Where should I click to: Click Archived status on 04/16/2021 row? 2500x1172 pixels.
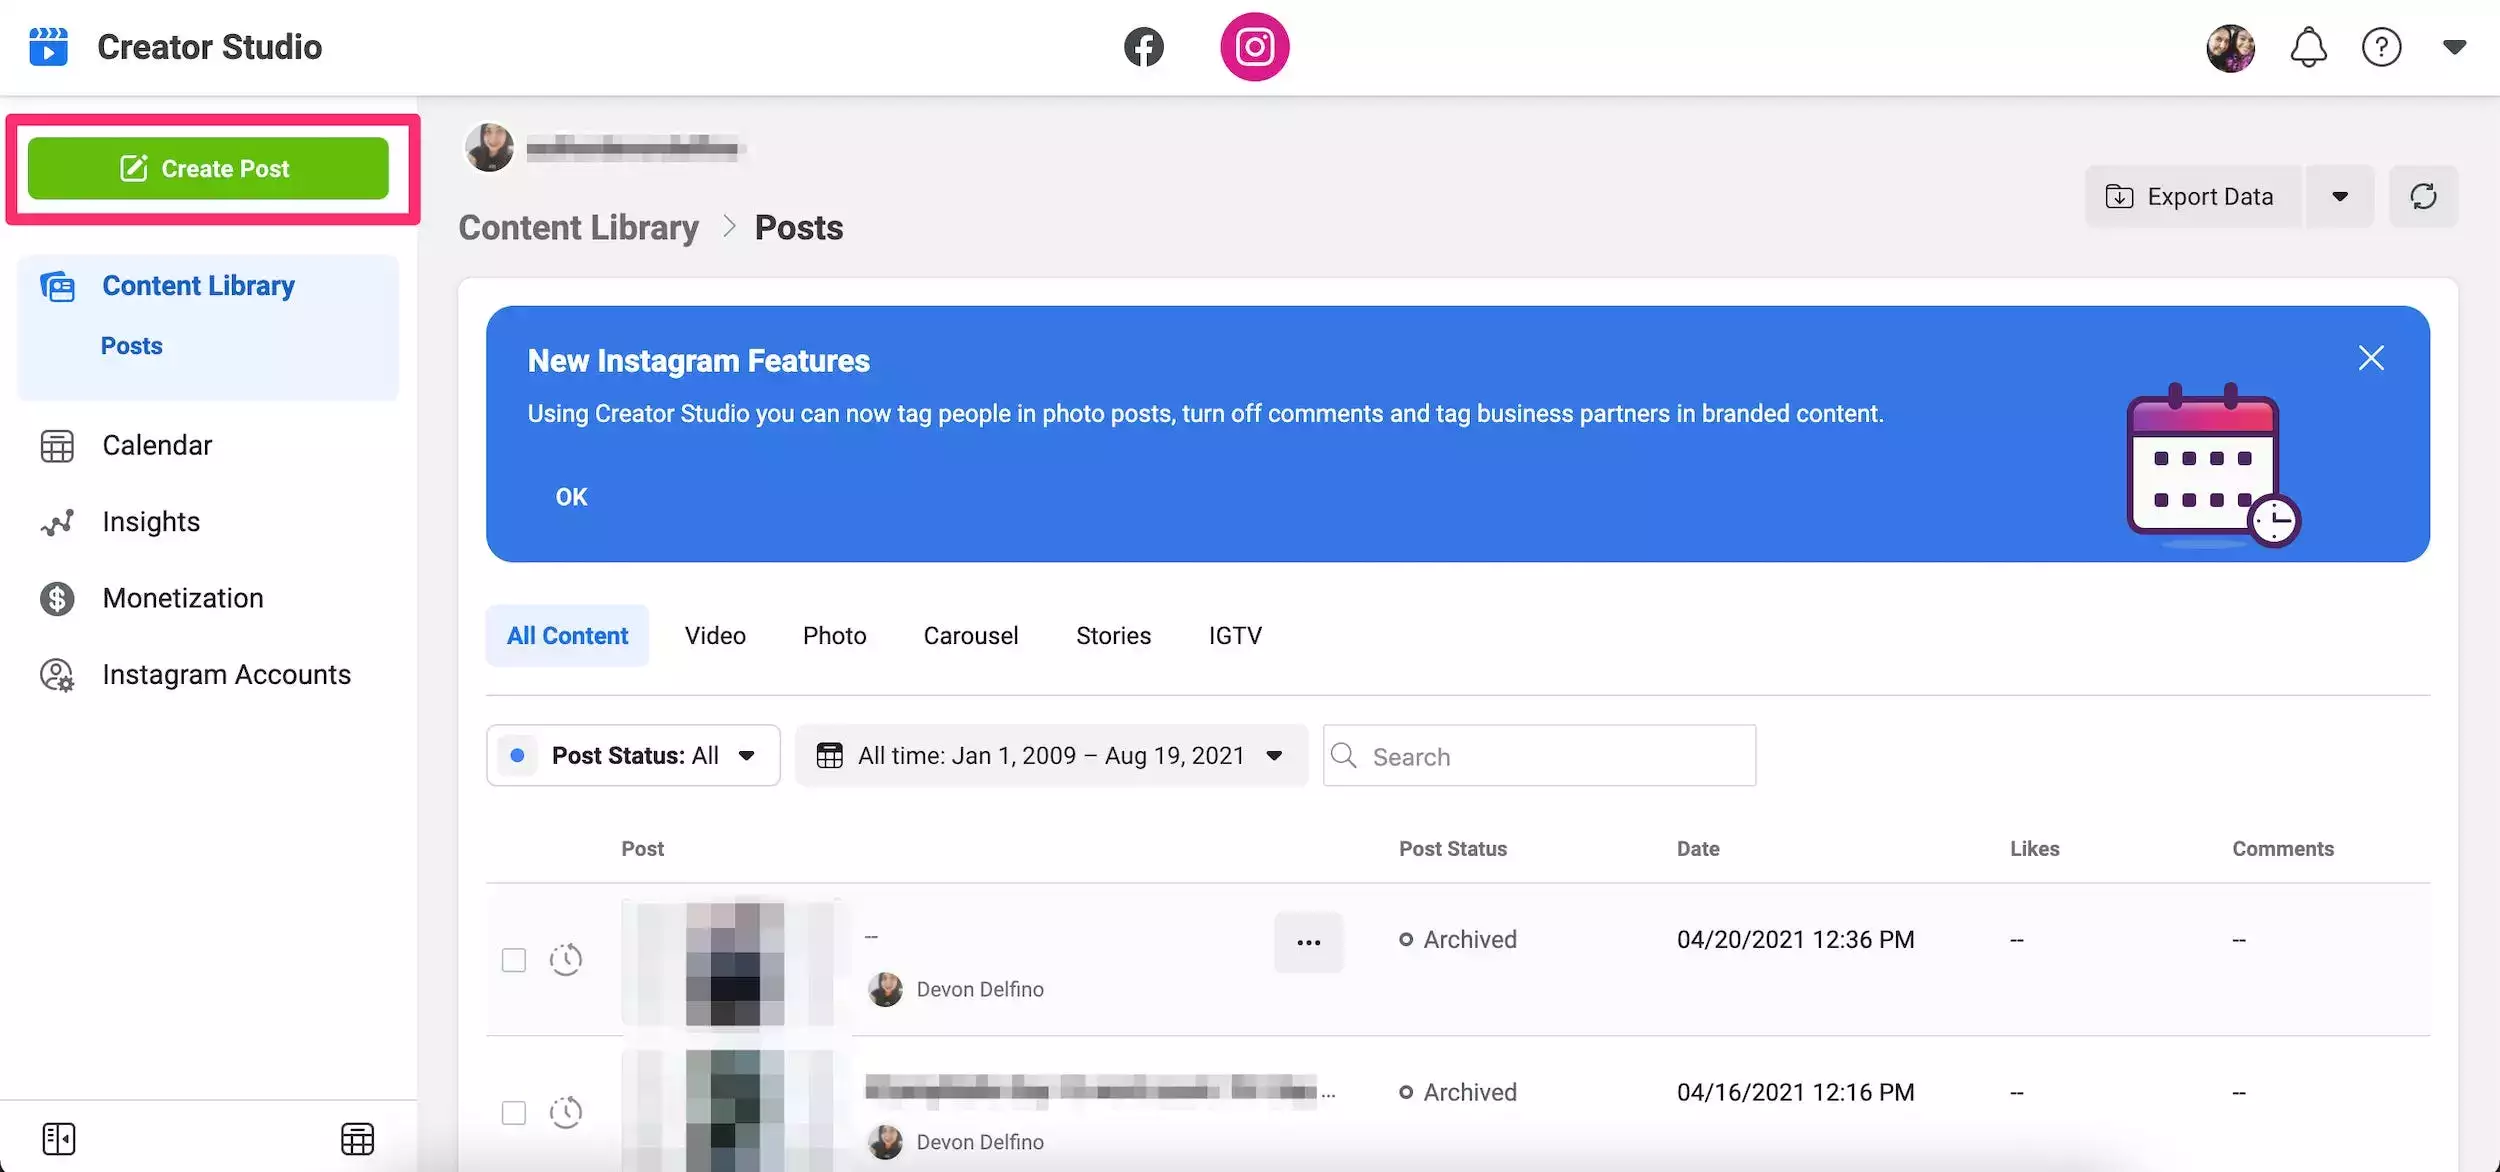pyautogui.click(x=1458, y=1092)
